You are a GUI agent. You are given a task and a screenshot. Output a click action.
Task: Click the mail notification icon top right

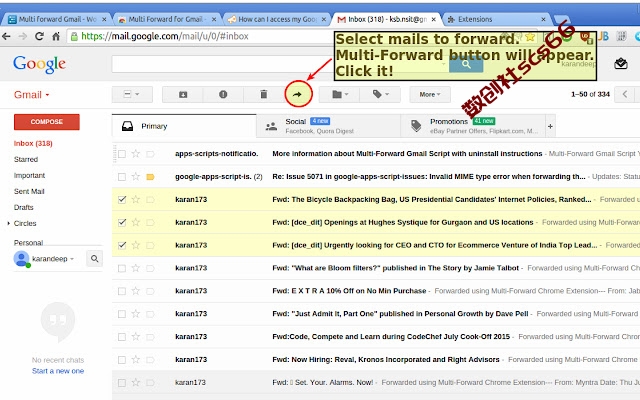click(620, 63)
